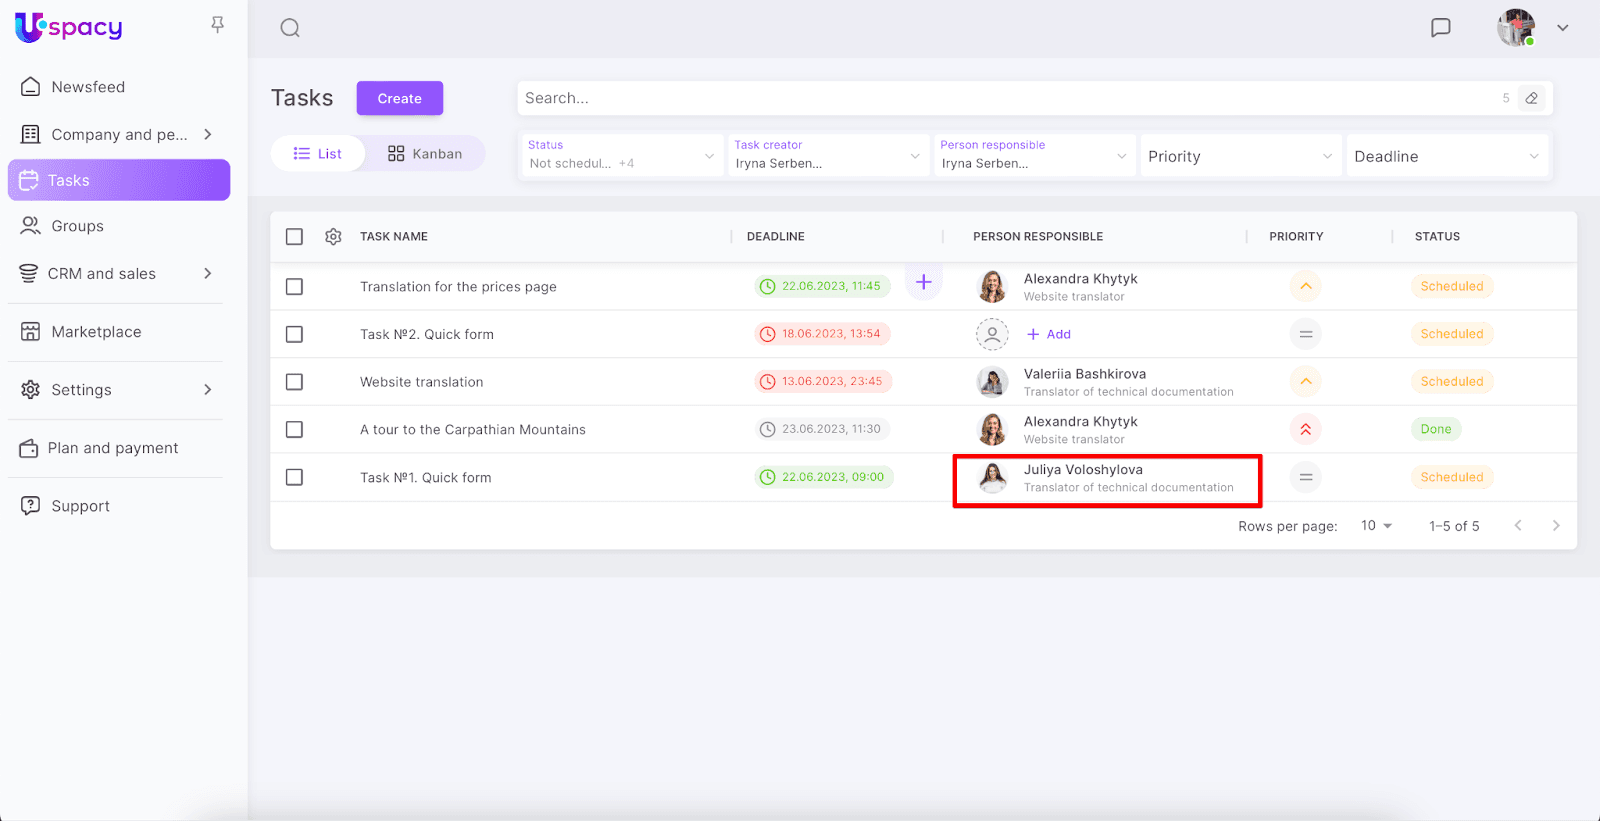Viewport: 1600px width, 821px height.
Task: Select the Website translation task checkbox
Action: tap(294, 382)
